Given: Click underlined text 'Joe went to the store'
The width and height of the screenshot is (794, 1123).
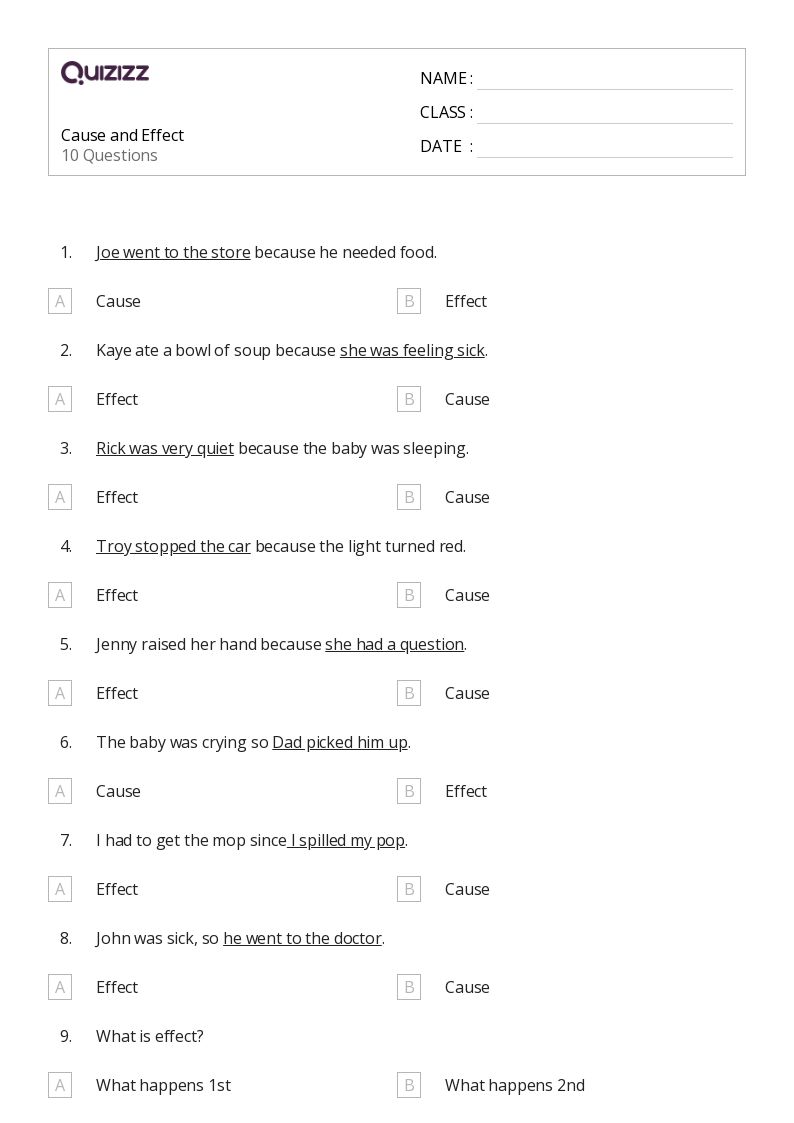Looking at the screenshot, I should [x=173, y=252].
